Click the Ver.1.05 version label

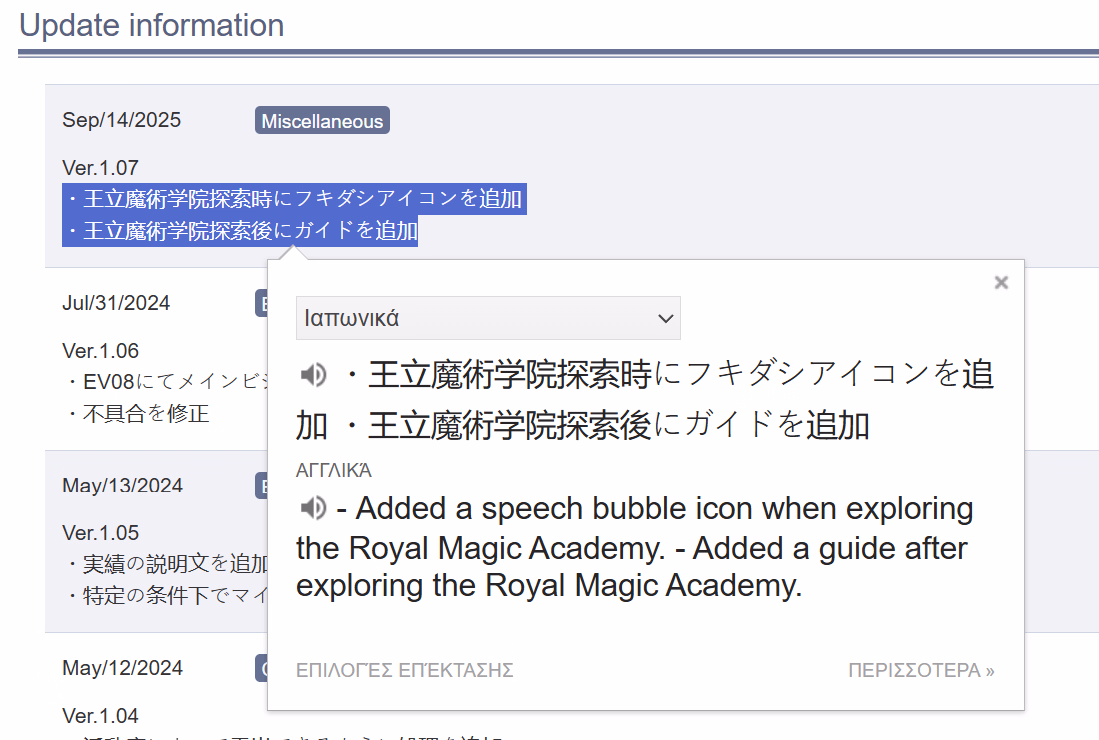(100, 532)
